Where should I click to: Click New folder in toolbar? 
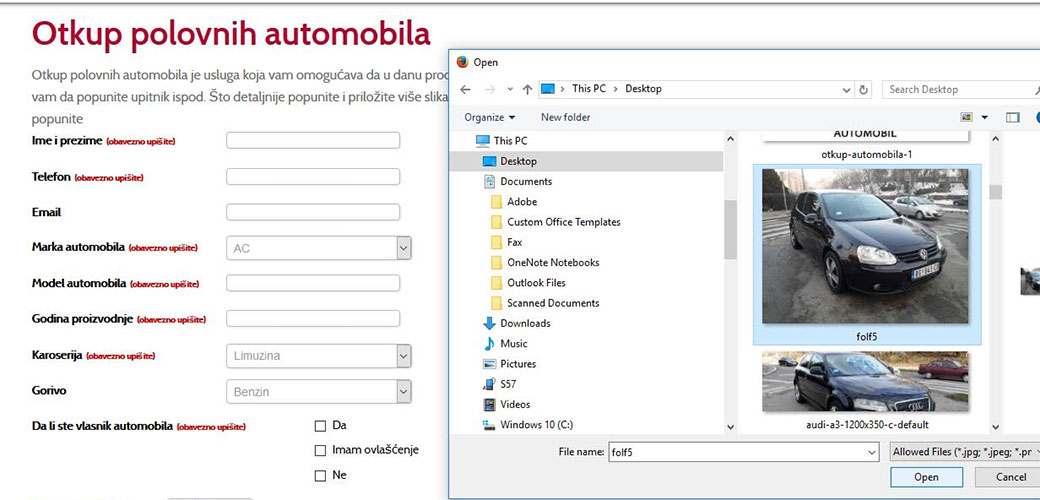(565, 117)
